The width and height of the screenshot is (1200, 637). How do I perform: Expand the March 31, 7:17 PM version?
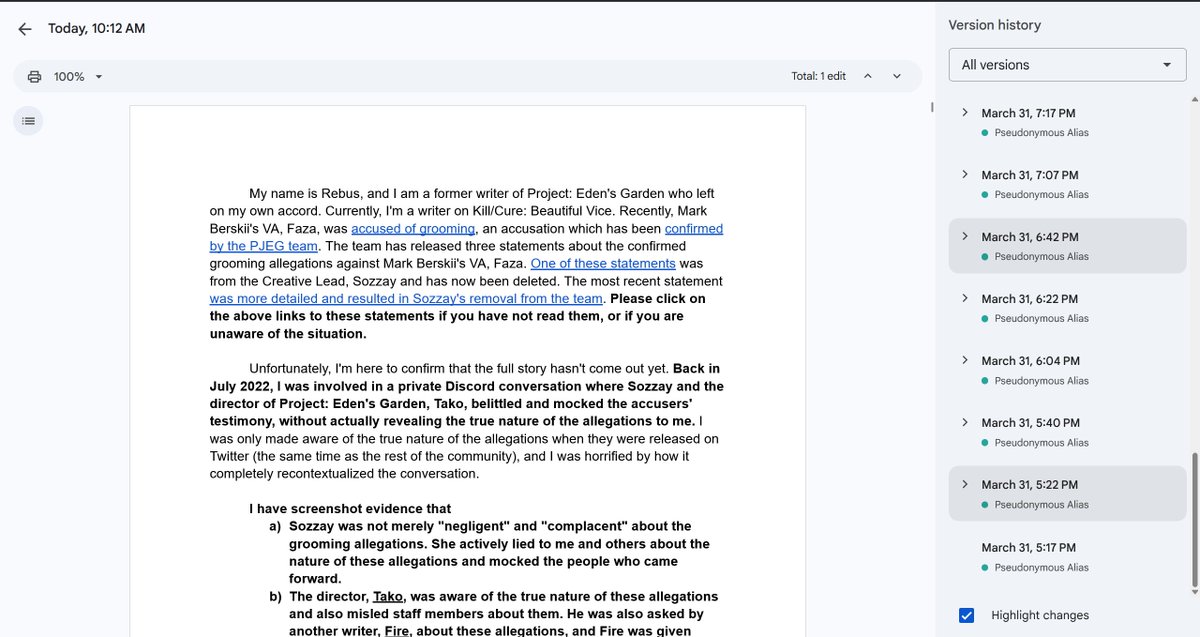pyautogui.click(x=965, y=112)
